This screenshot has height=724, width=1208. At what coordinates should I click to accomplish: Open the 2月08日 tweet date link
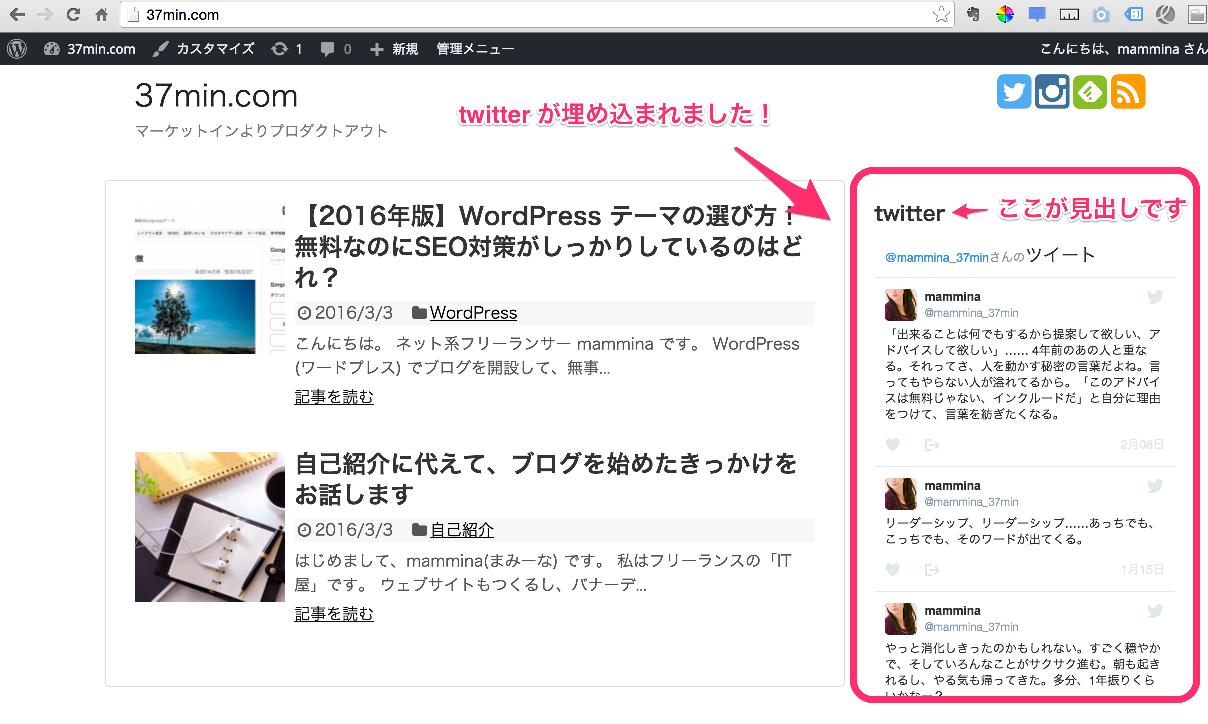pos(1142,444)
